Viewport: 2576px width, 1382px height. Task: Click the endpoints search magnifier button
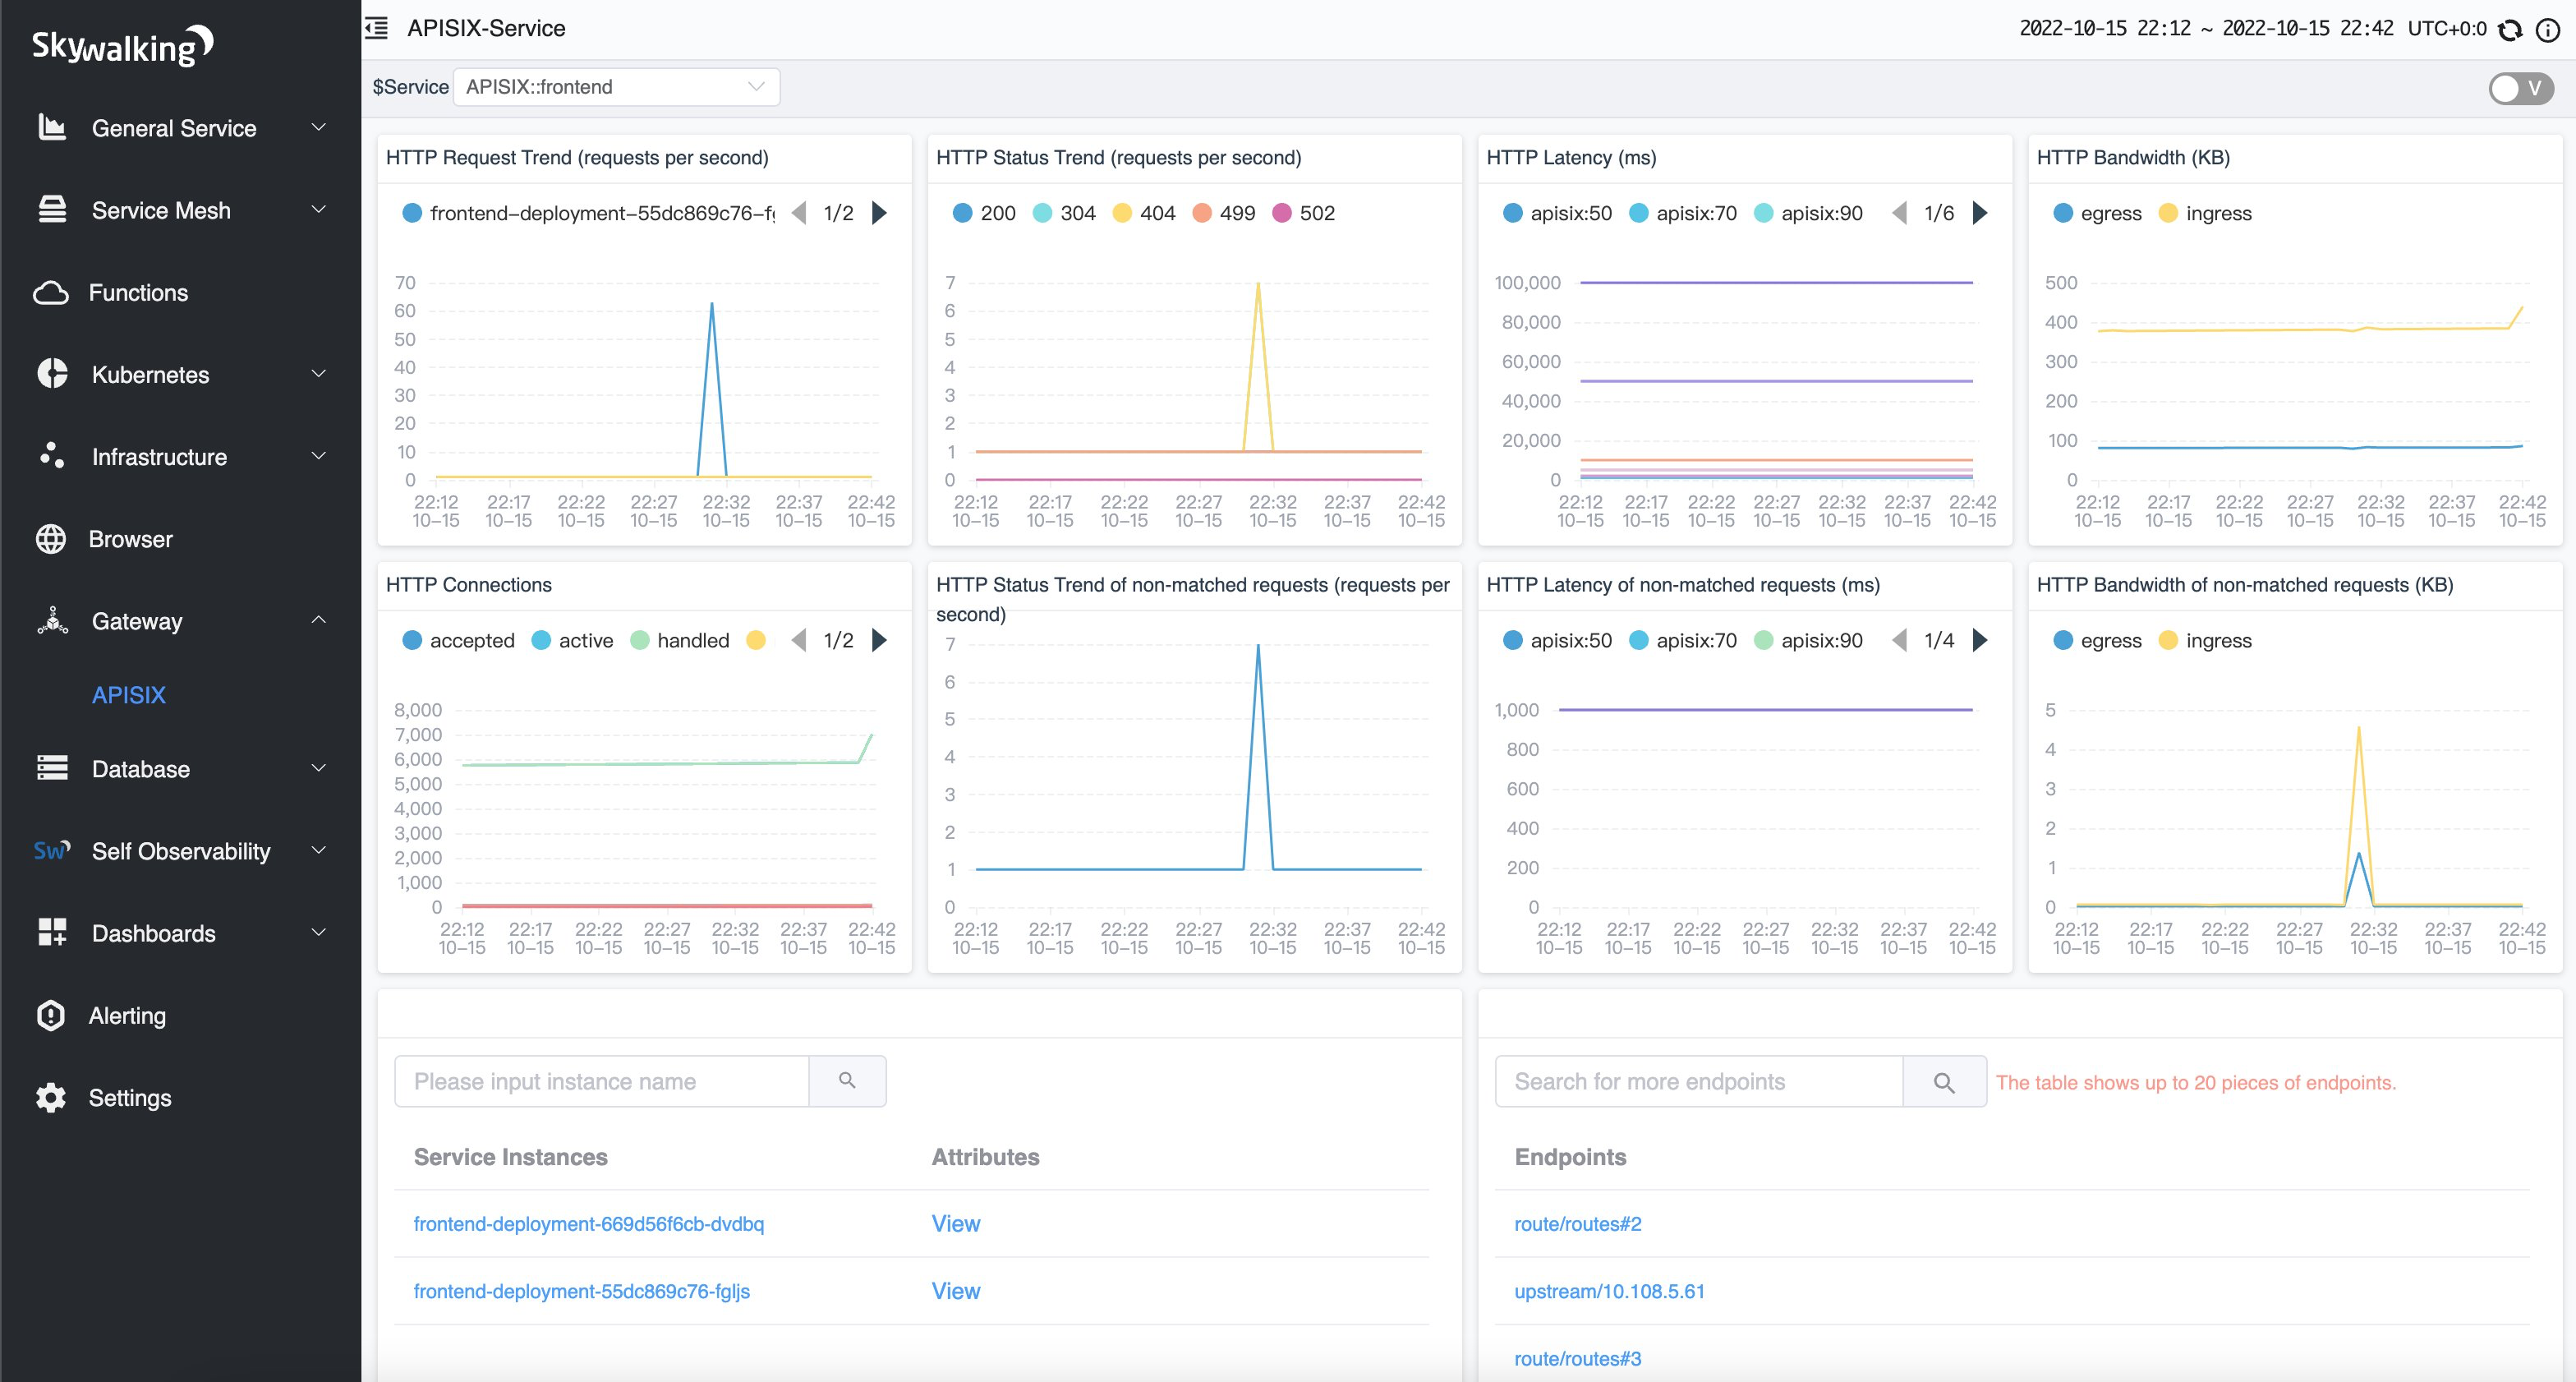click(x=1943, y=1082)
